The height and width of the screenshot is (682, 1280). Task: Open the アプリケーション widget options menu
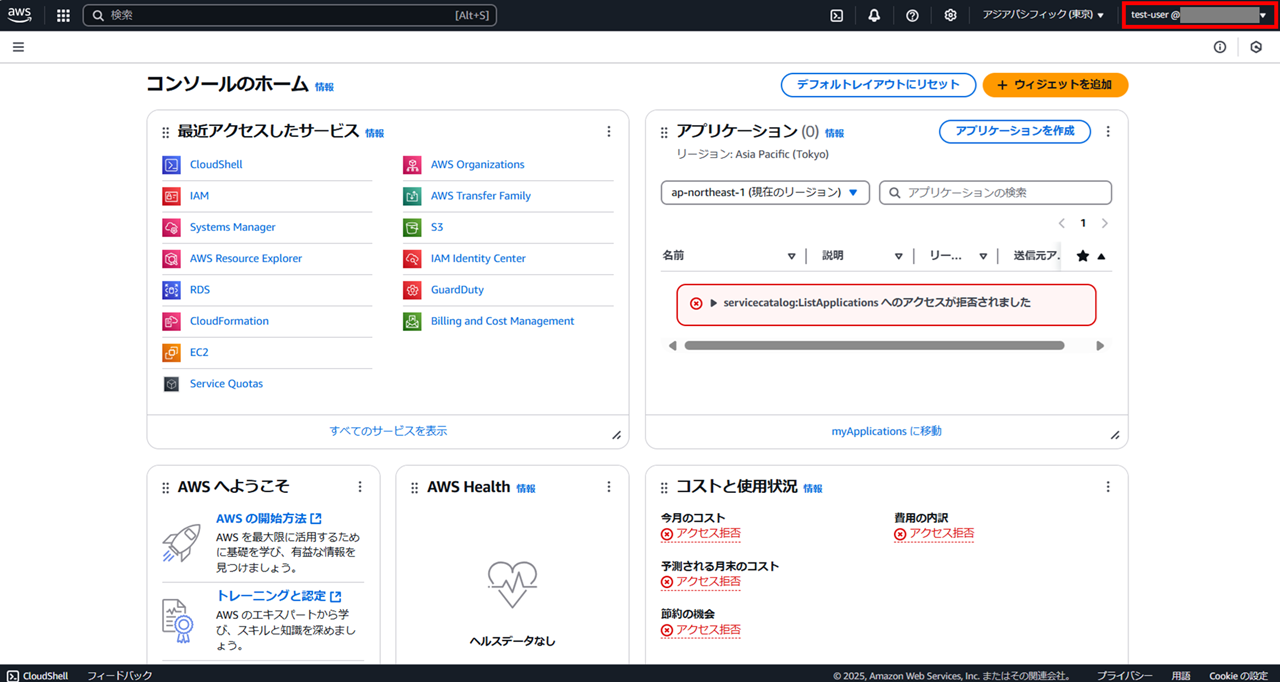[x=1107, y=132]
